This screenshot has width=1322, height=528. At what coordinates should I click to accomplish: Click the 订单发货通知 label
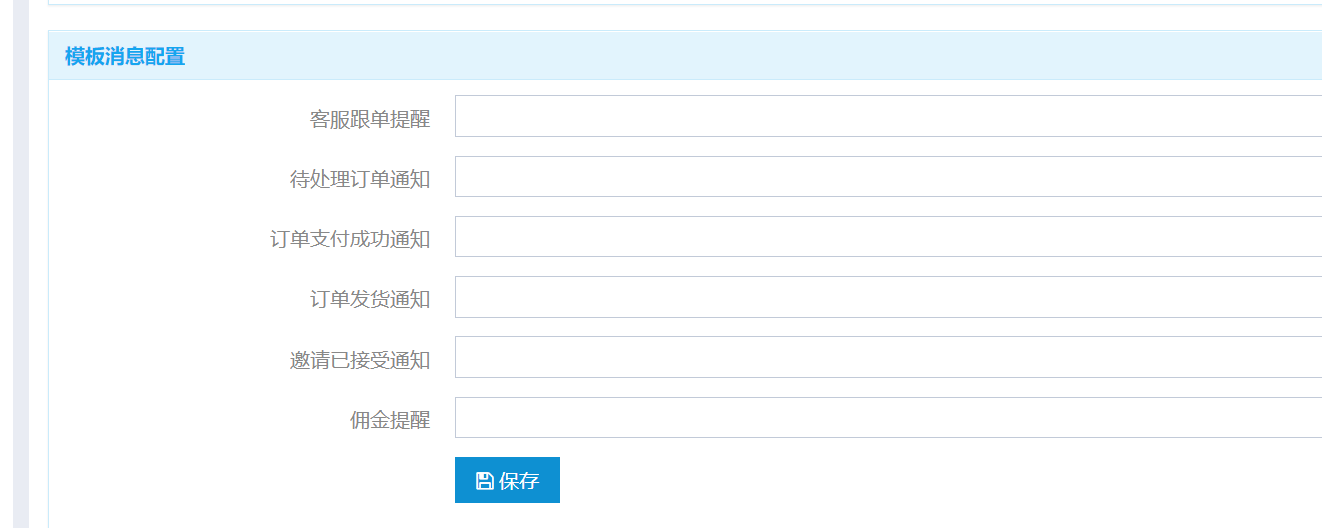pyautogui.click(x=370, y=299)
